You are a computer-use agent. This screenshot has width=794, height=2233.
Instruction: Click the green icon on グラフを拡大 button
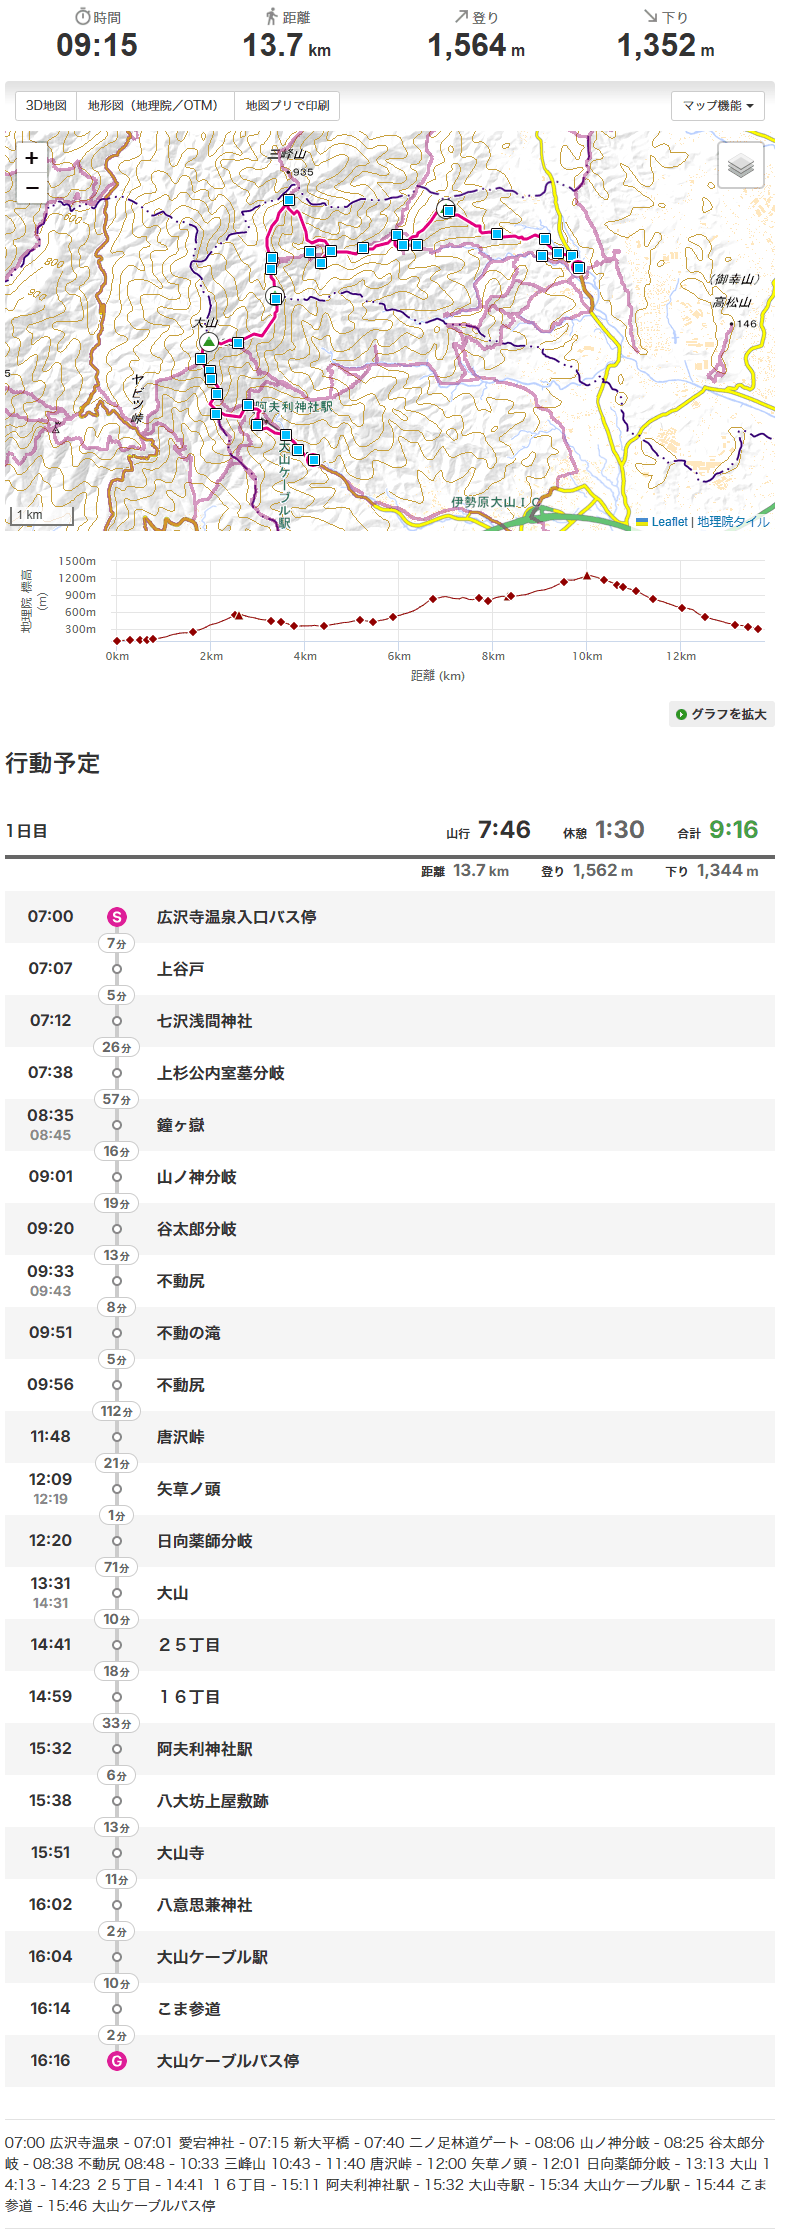click(681, 714)
